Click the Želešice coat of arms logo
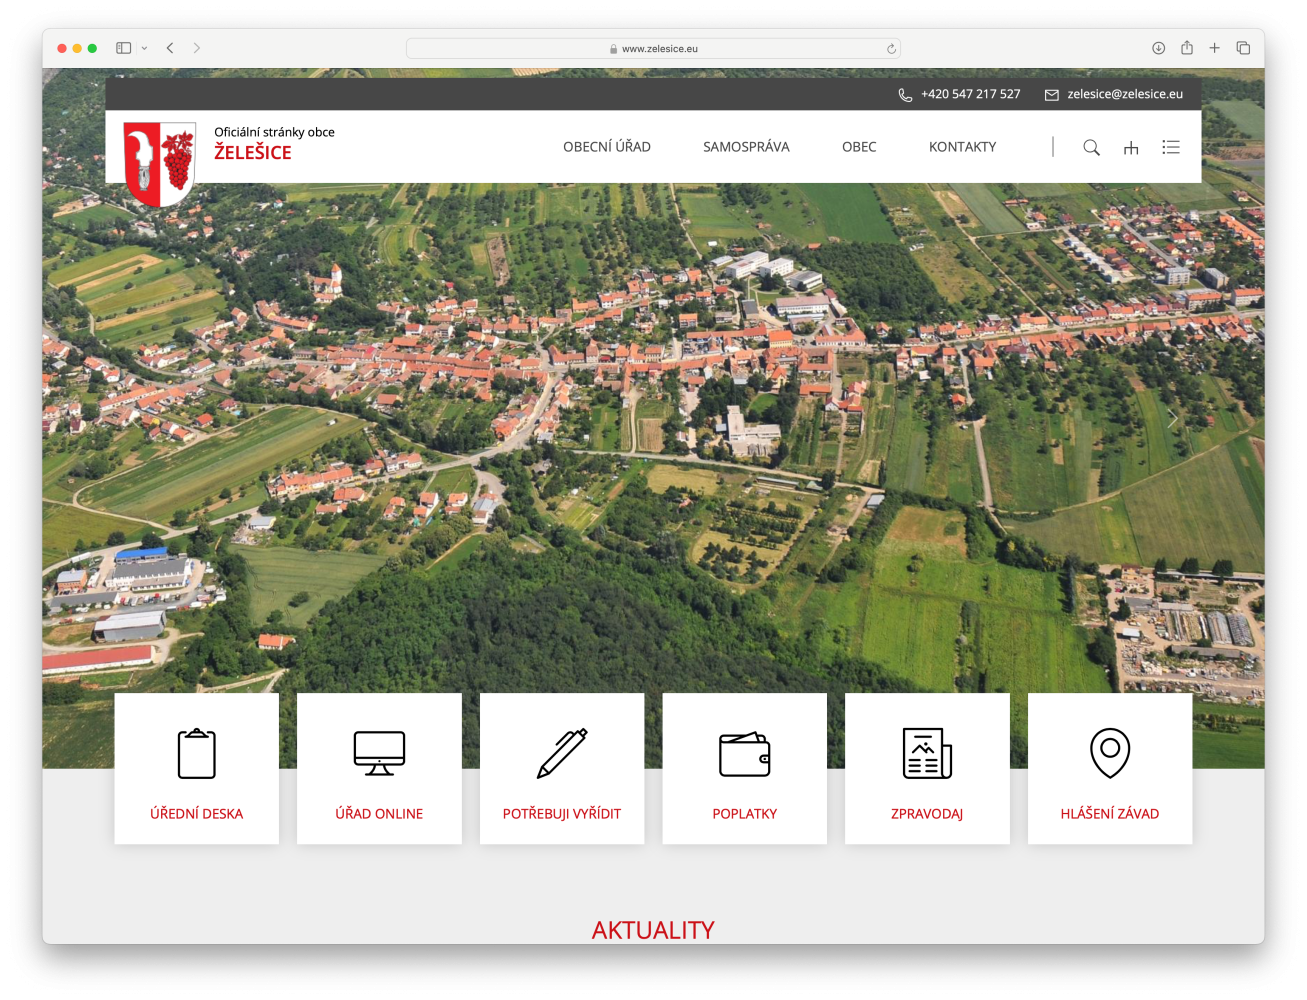This screenshot has width=1307, height=1000. pyautogui.click(x=159, y=163)
